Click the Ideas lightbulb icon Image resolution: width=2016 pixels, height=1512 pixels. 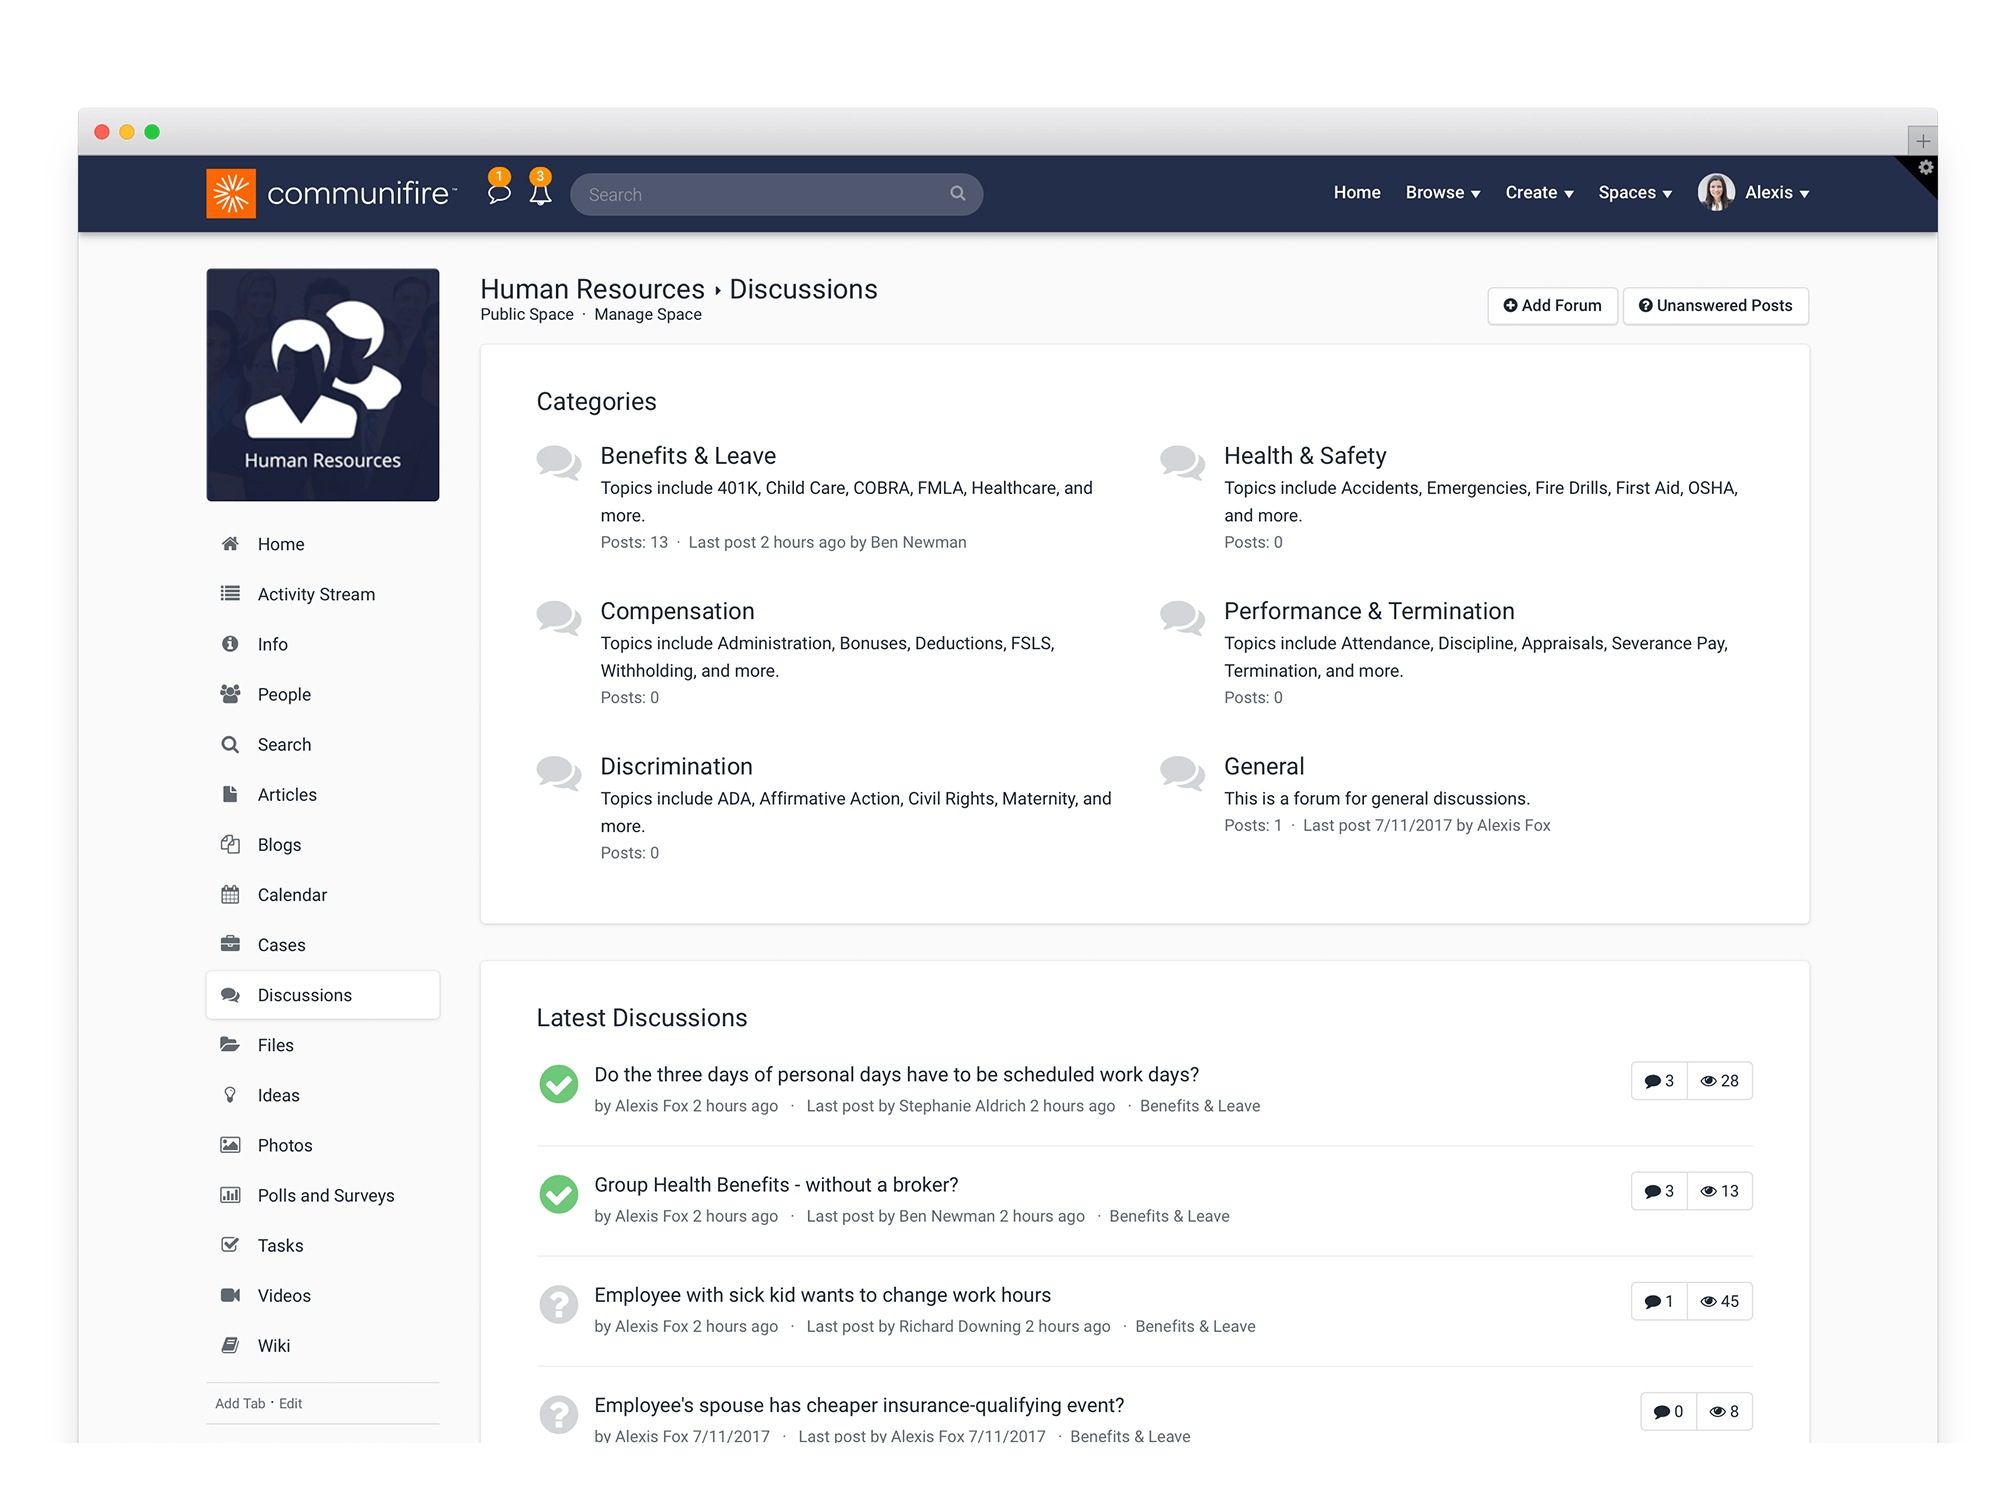tap(230, 1095)
